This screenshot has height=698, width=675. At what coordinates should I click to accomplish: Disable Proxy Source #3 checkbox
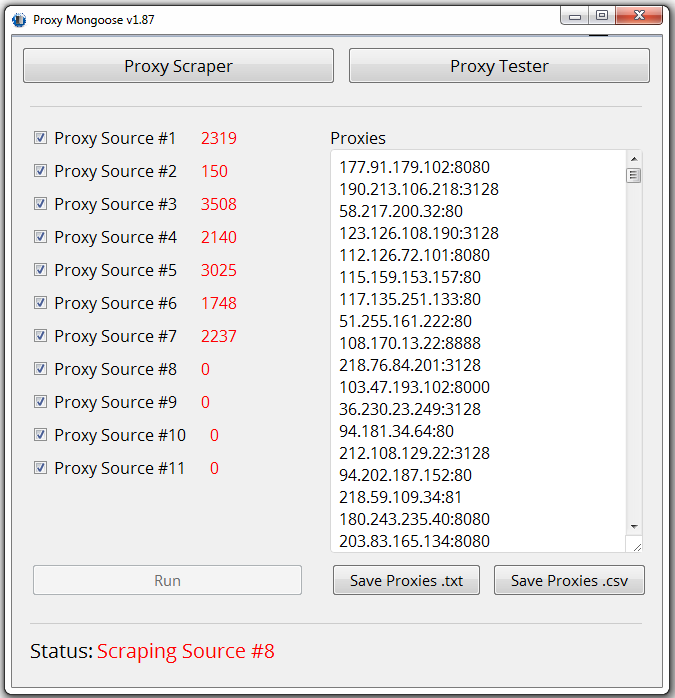coord(41,204)
